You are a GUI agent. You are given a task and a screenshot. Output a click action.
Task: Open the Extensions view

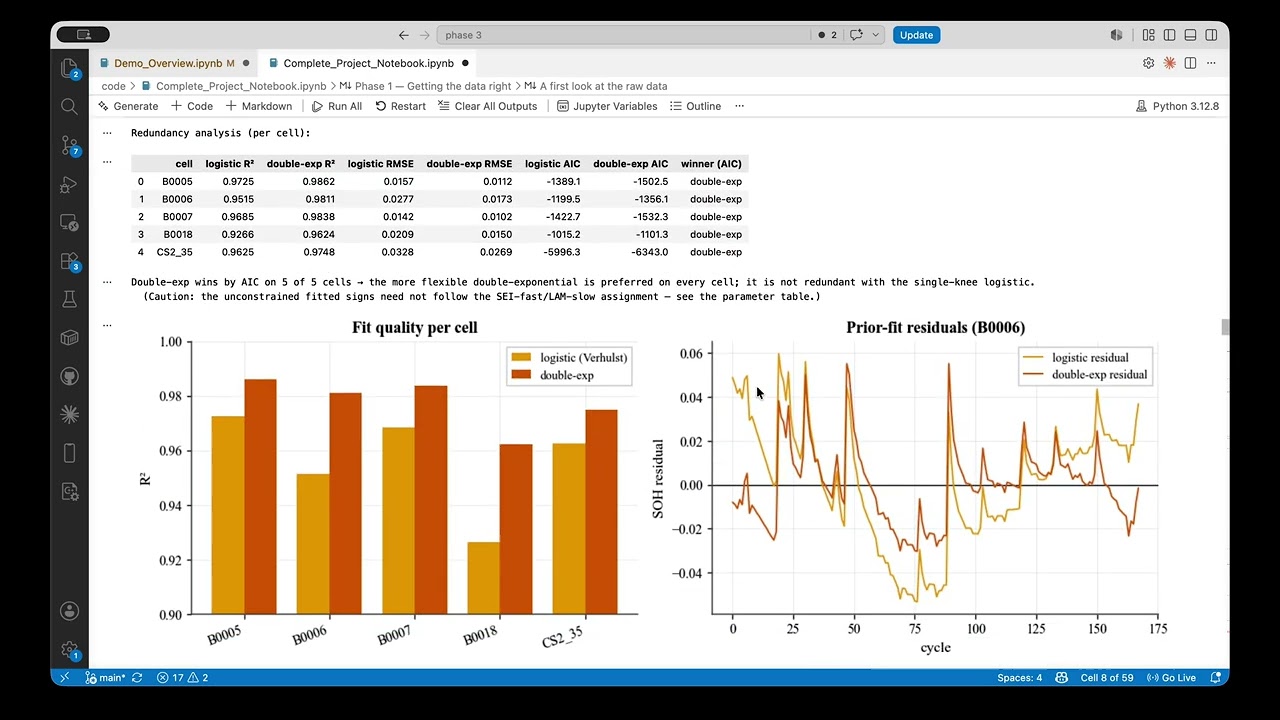click(69, 261)
